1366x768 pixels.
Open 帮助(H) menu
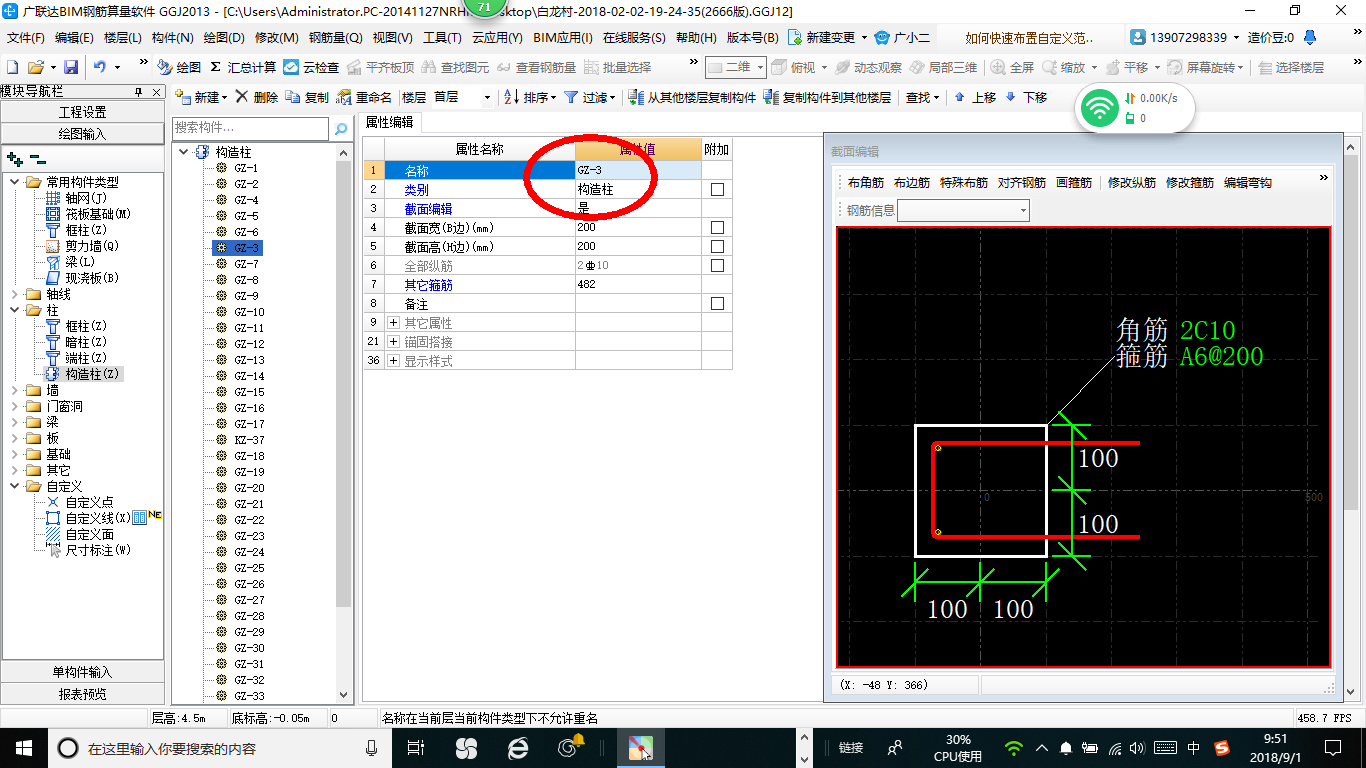697,38
